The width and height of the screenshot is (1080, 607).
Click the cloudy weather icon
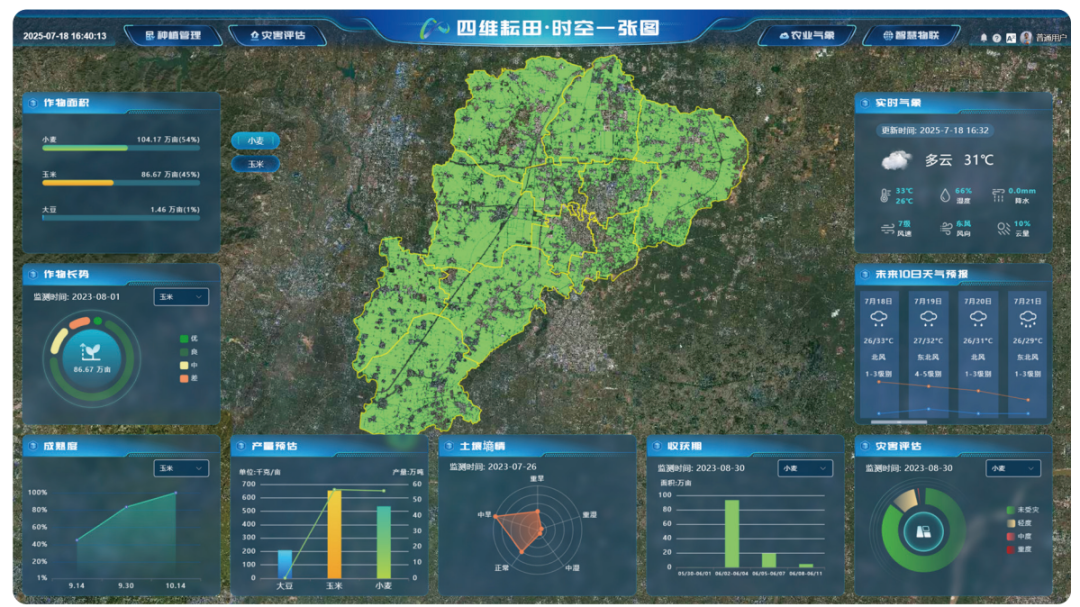pyautogui.click(x=896, y=159)
